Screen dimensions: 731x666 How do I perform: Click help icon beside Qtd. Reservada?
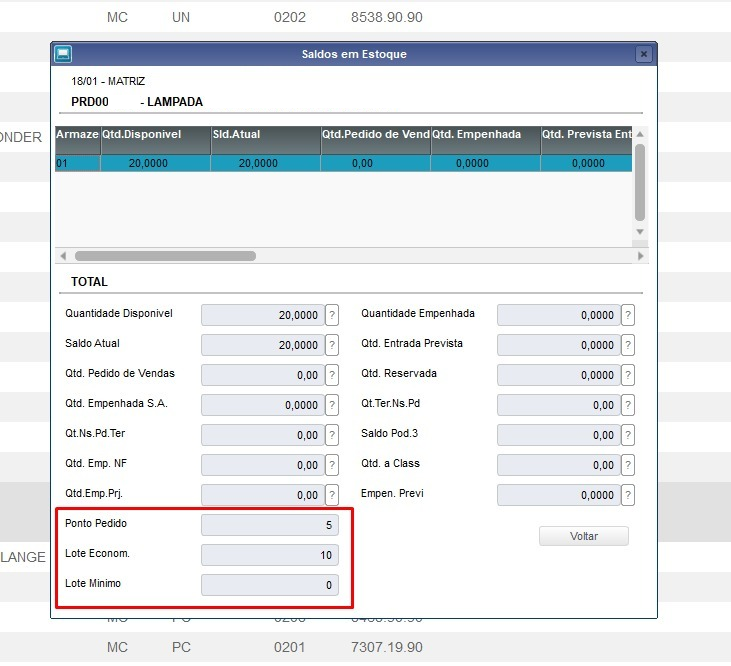pyautogui.click(x=628, y=375)
